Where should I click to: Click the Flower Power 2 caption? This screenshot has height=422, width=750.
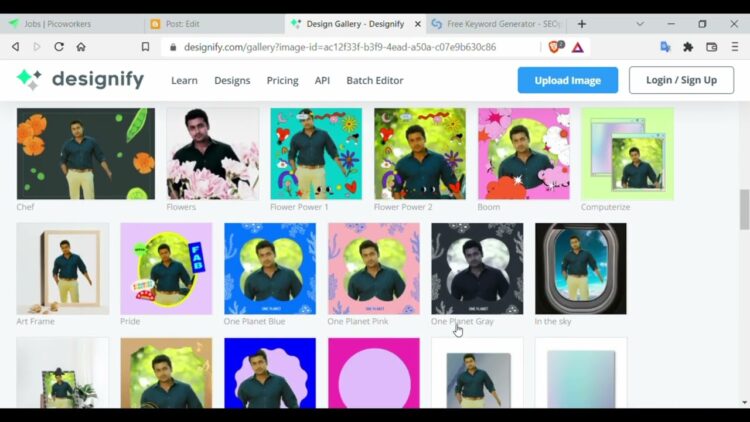pyautogui.click(x=403, y=207)
